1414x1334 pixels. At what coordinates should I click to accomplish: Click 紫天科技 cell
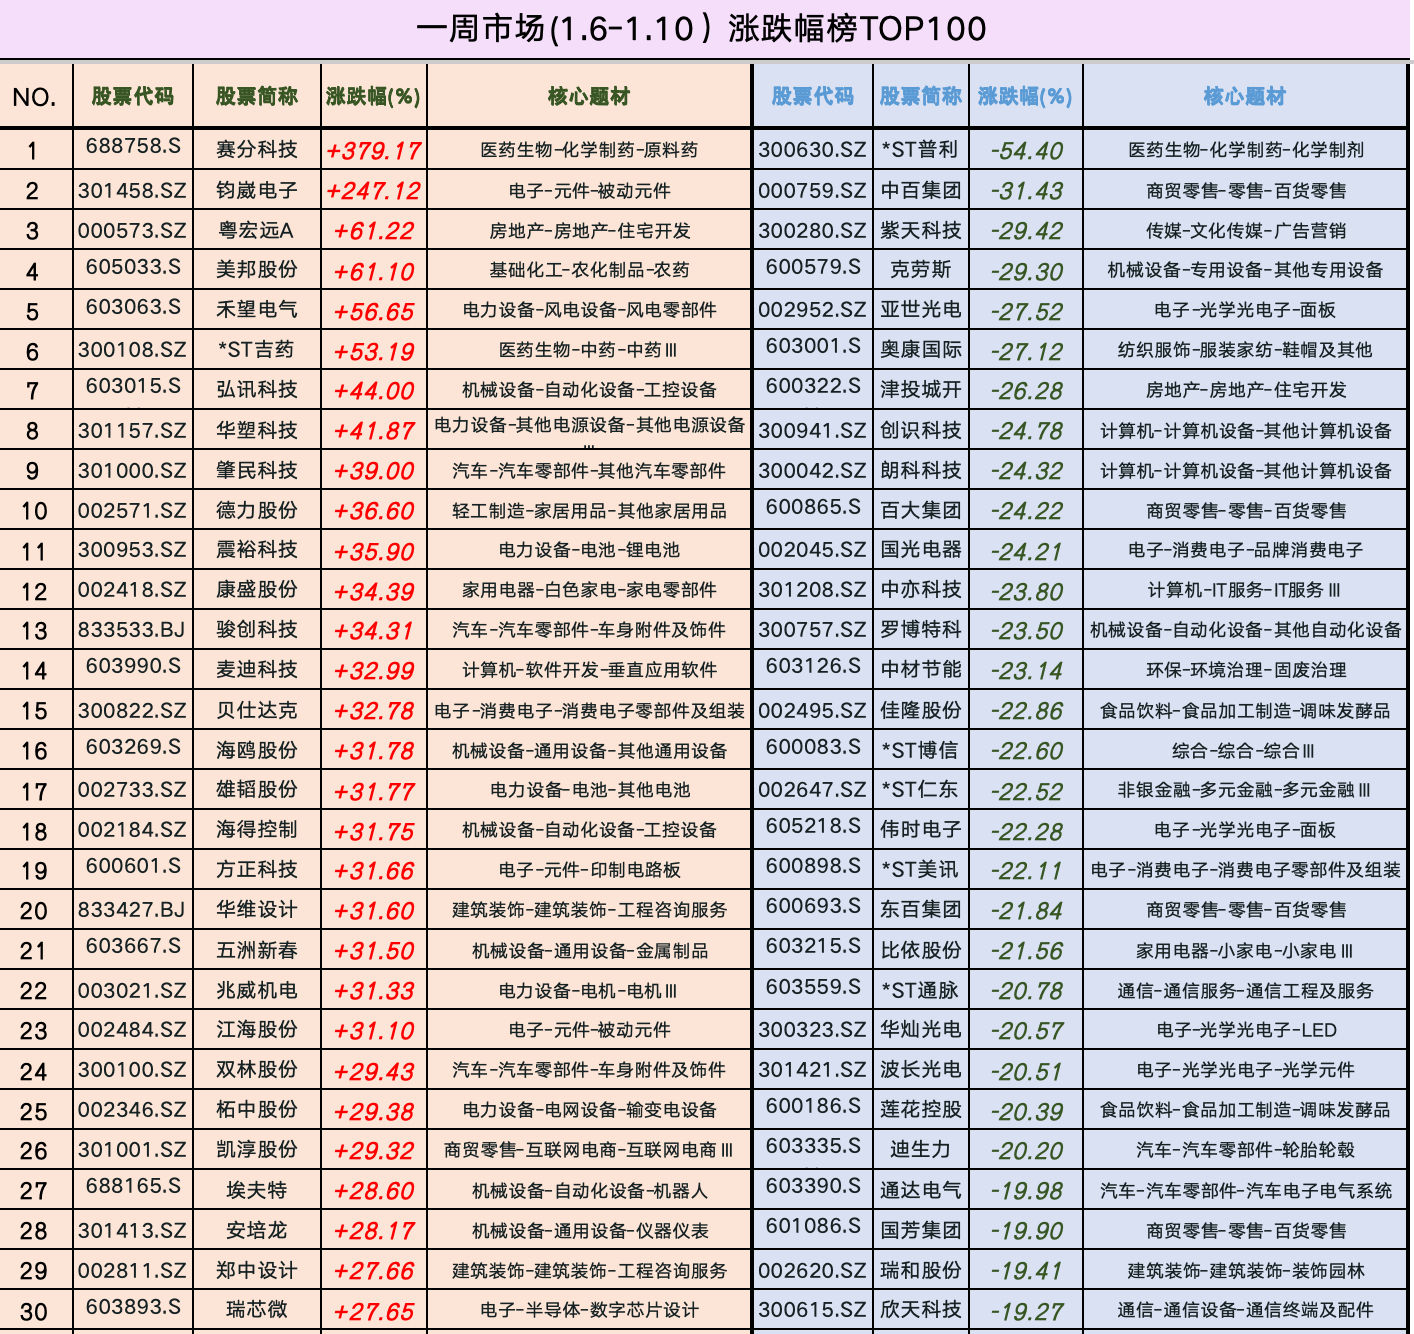[921, 230]
